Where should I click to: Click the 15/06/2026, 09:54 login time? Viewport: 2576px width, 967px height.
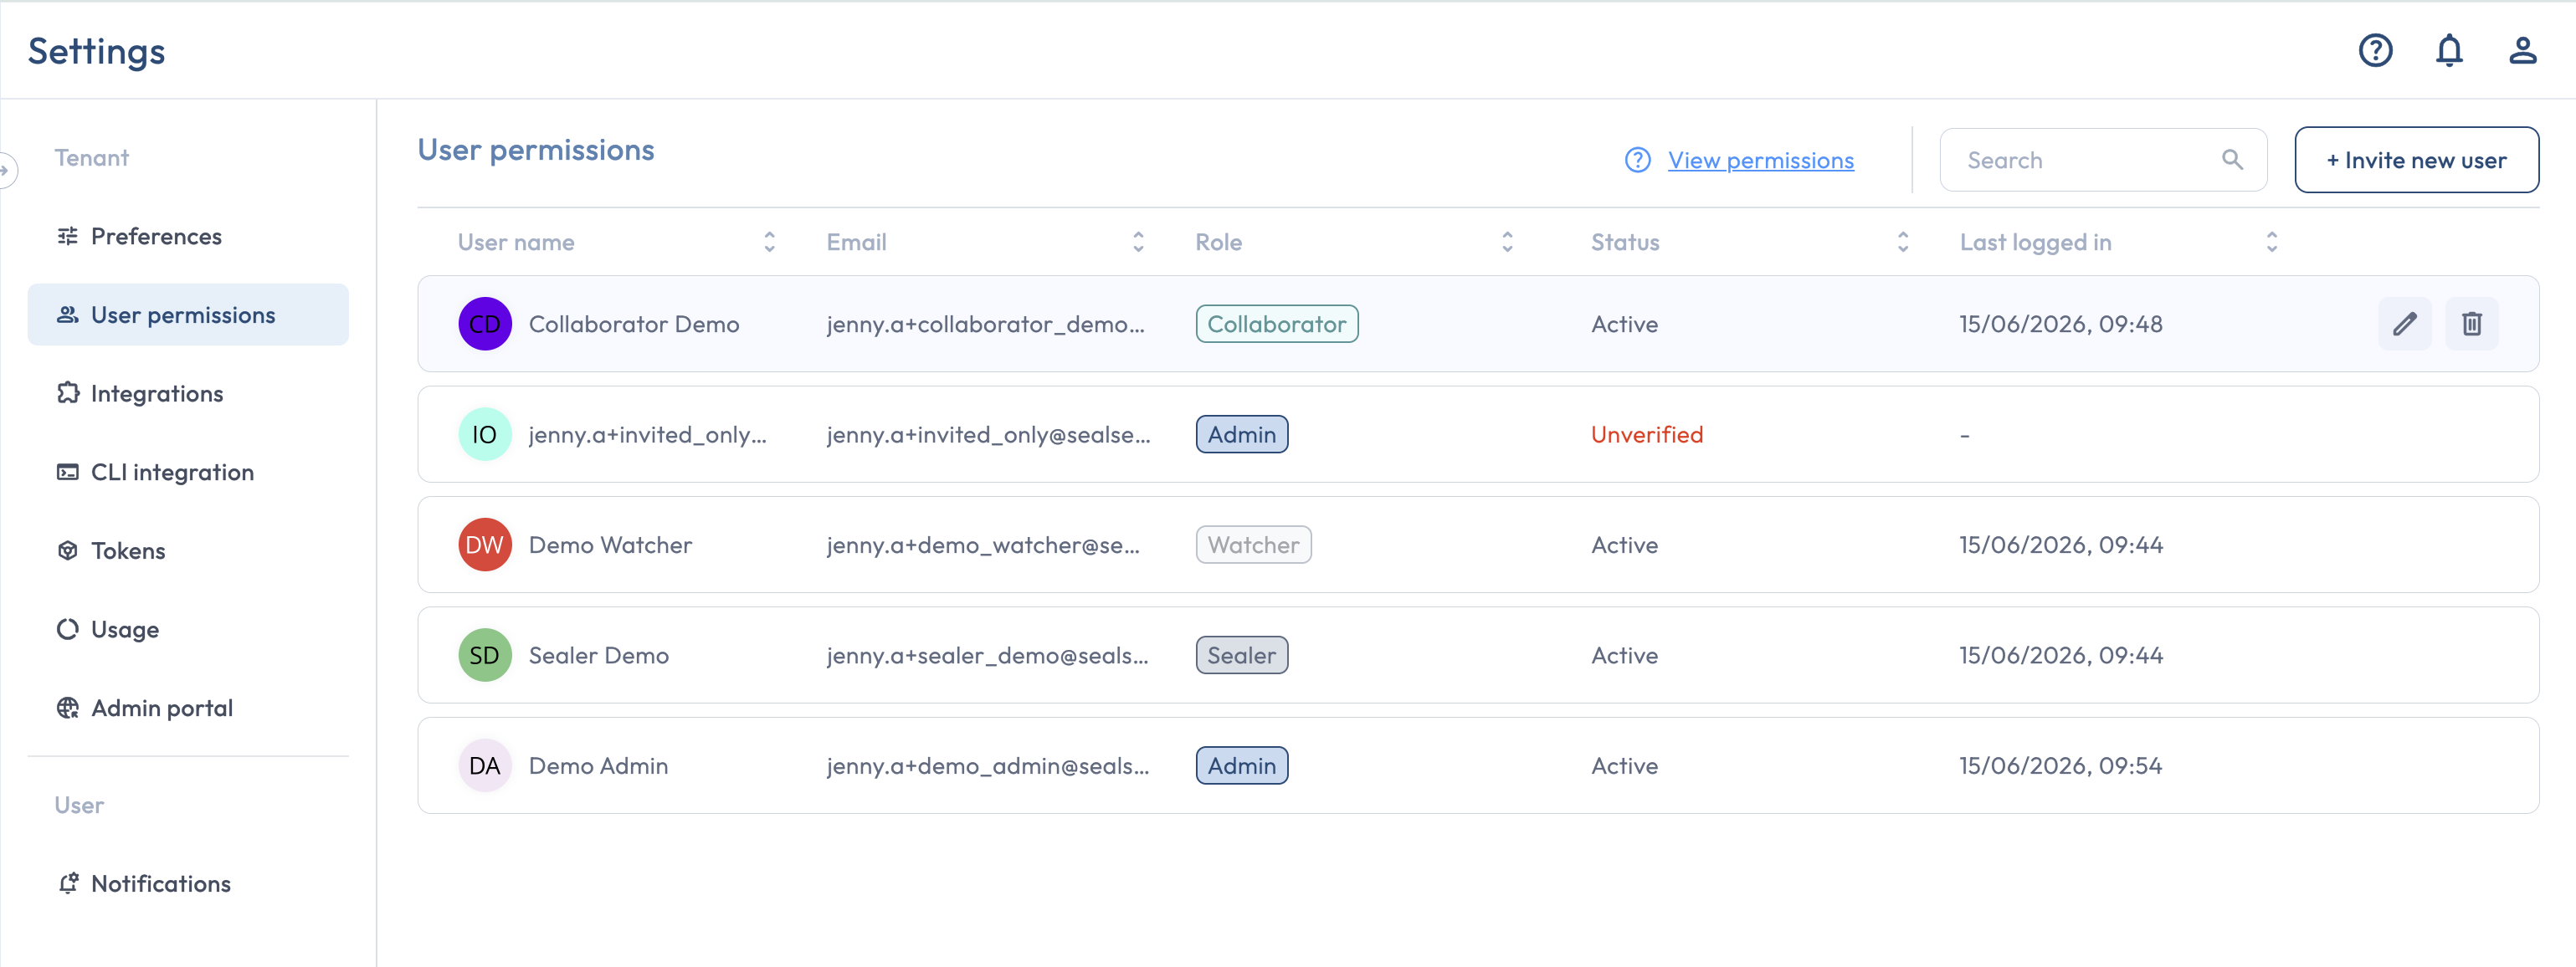pyautogui.click(x=2060, y=766)
